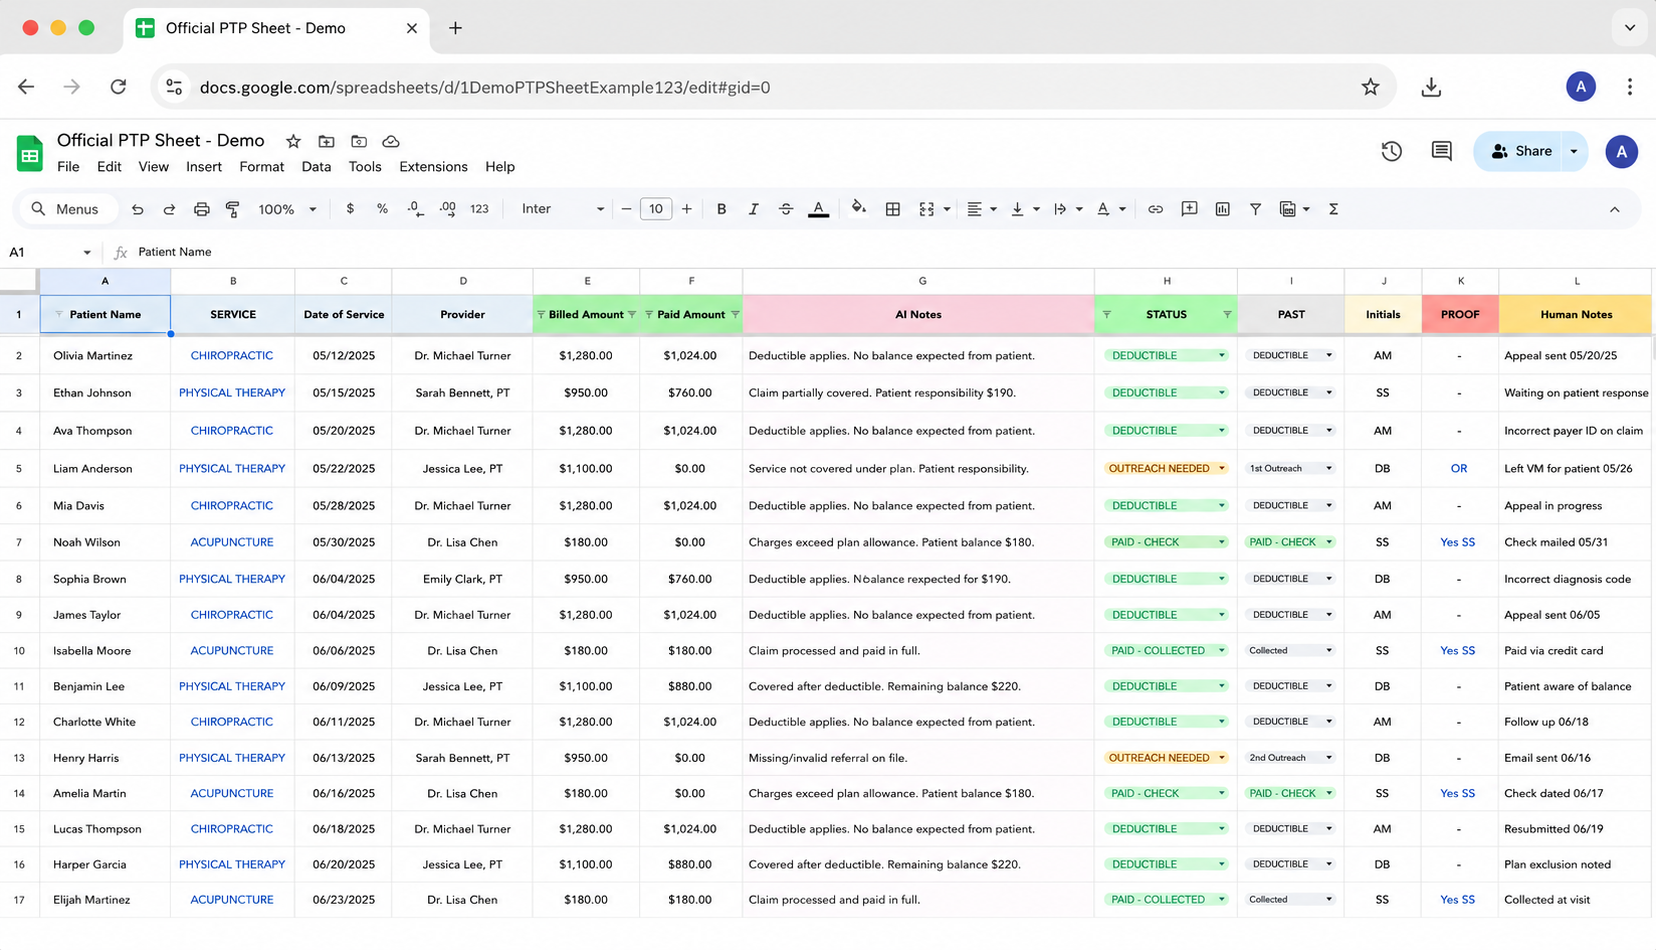Open the Name box cell reference dropdown
The height and width of the screenshot is (950, 1656).
tap(87, 253)
